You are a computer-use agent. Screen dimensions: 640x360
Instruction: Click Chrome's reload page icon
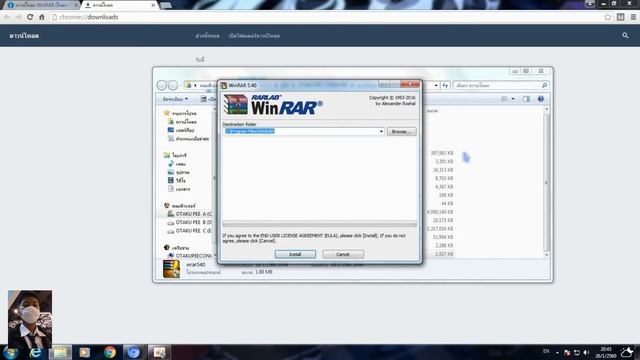tap(30, 17)
